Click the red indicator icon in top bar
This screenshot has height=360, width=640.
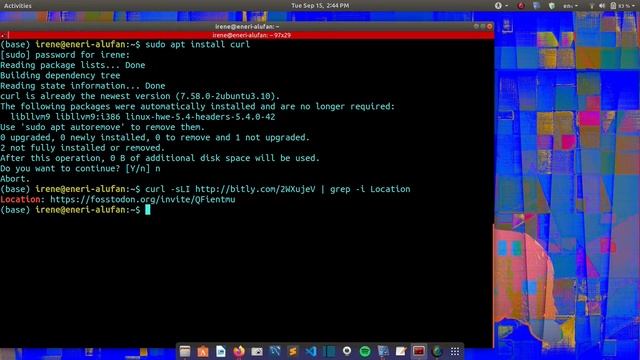(521, 6)
